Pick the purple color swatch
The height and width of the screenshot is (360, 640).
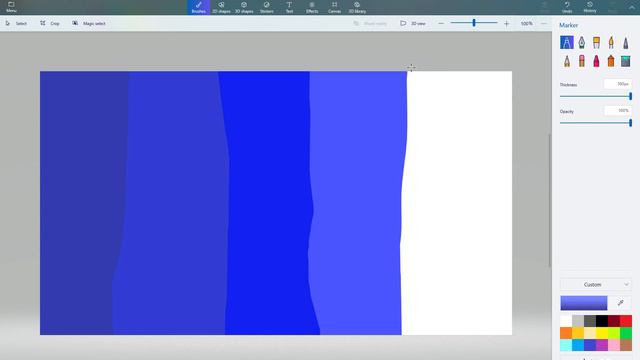(602, 345)
